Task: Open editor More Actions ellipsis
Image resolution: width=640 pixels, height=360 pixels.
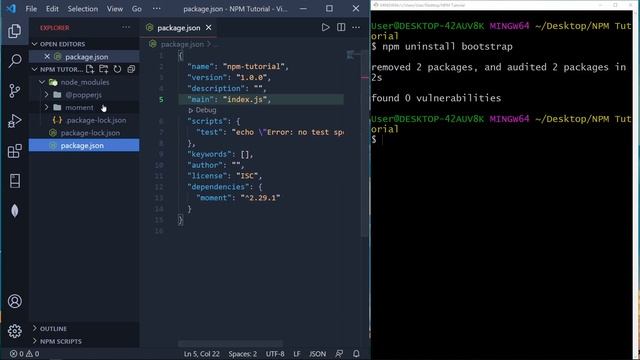Action: point(356,27)
